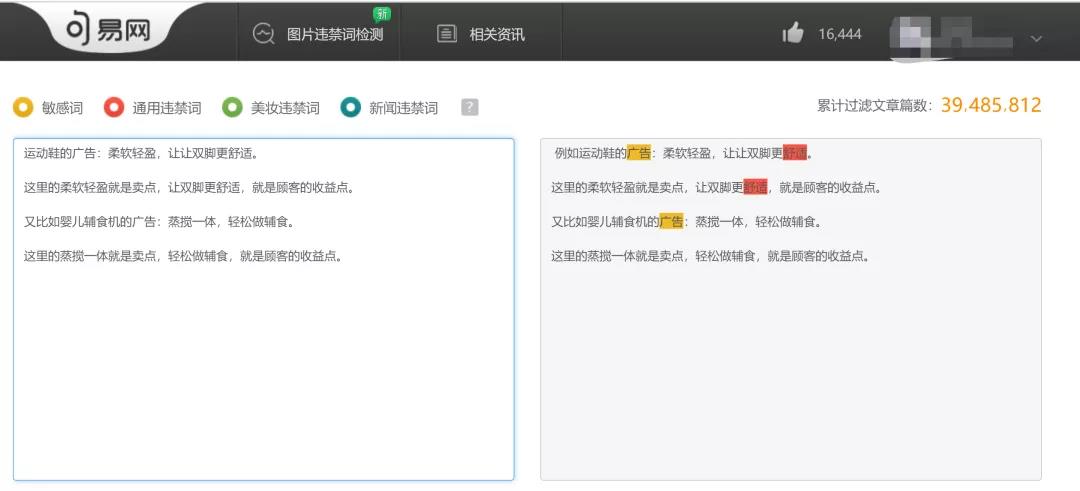Click the 新闻违禁词 label text
1080x491 pixels.
[404, 108]
